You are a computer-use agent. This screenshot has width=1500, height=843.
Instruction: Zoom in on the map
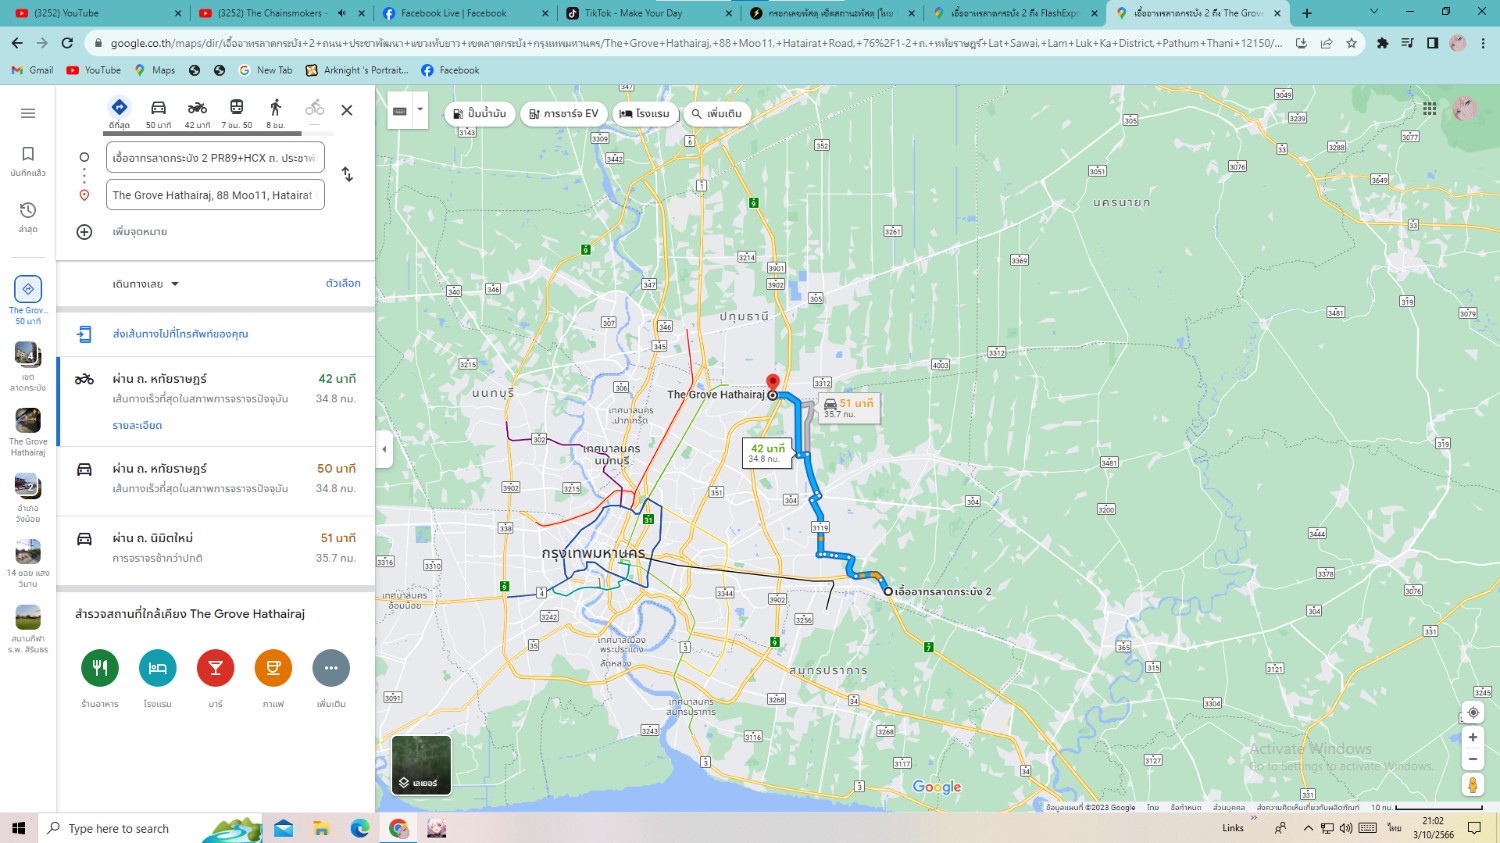tap(1473, 737)
